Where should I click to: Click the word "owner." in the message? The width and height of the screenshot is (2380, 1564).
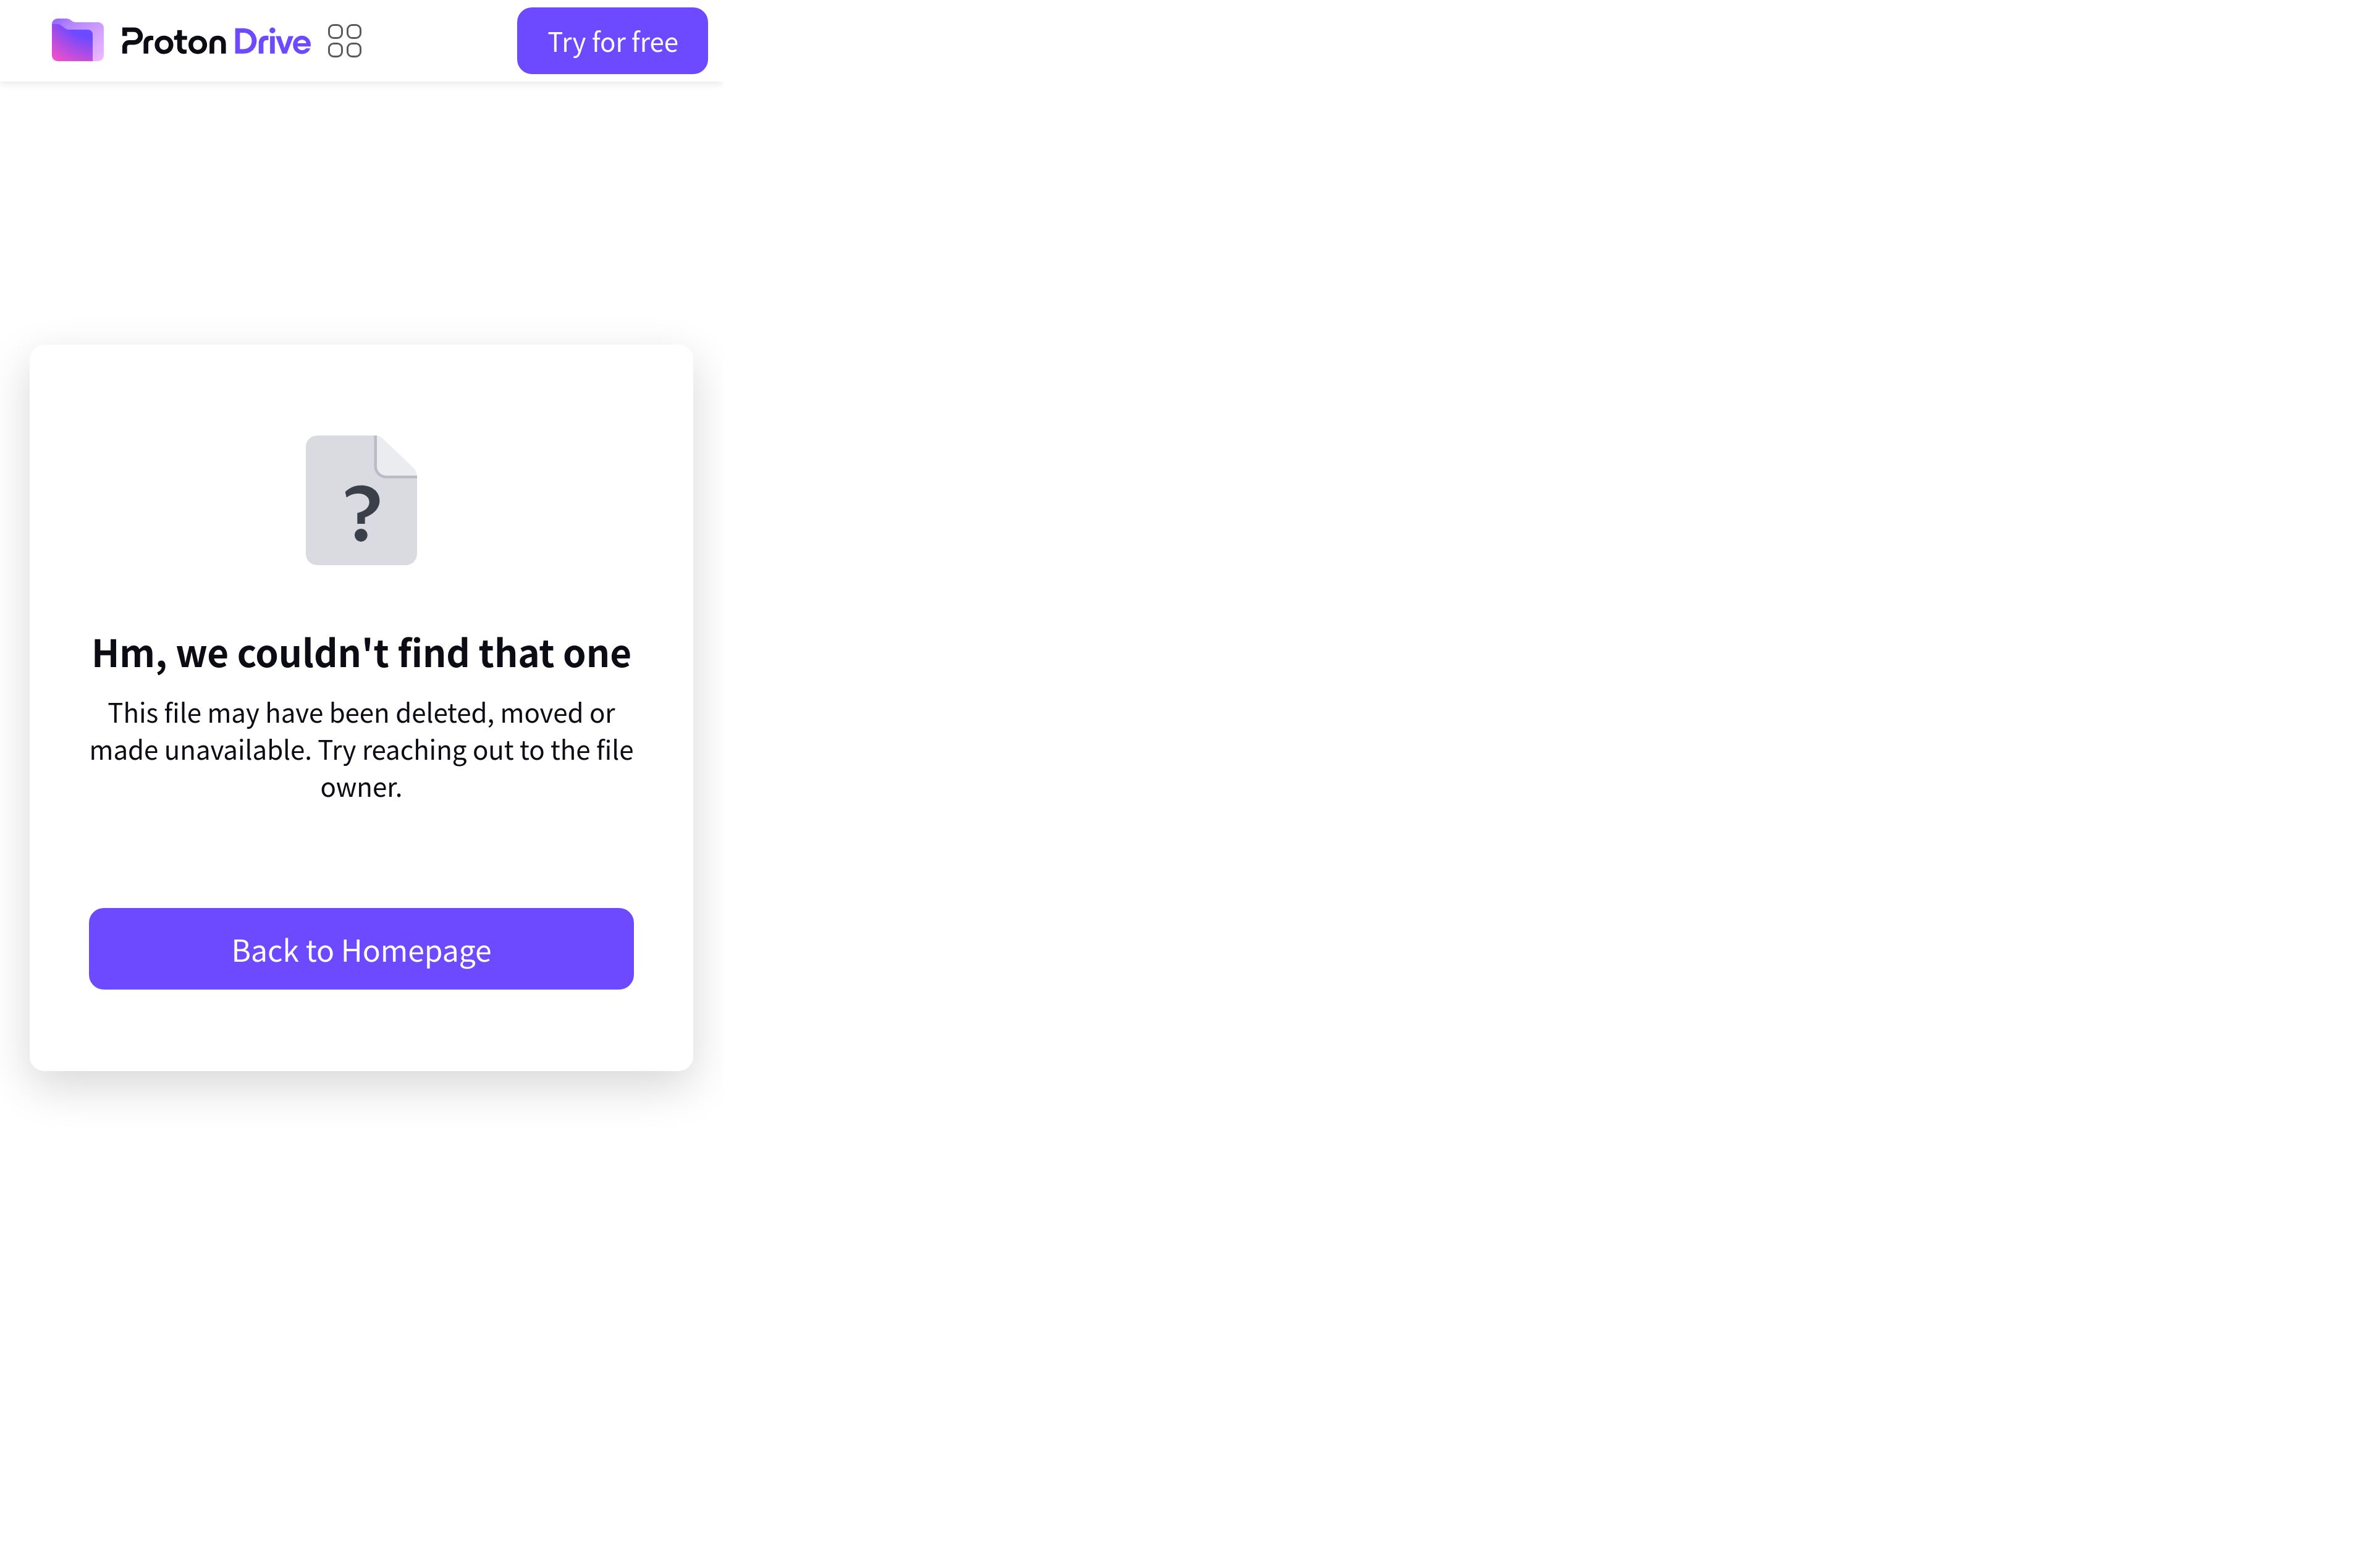coord(361,788)
